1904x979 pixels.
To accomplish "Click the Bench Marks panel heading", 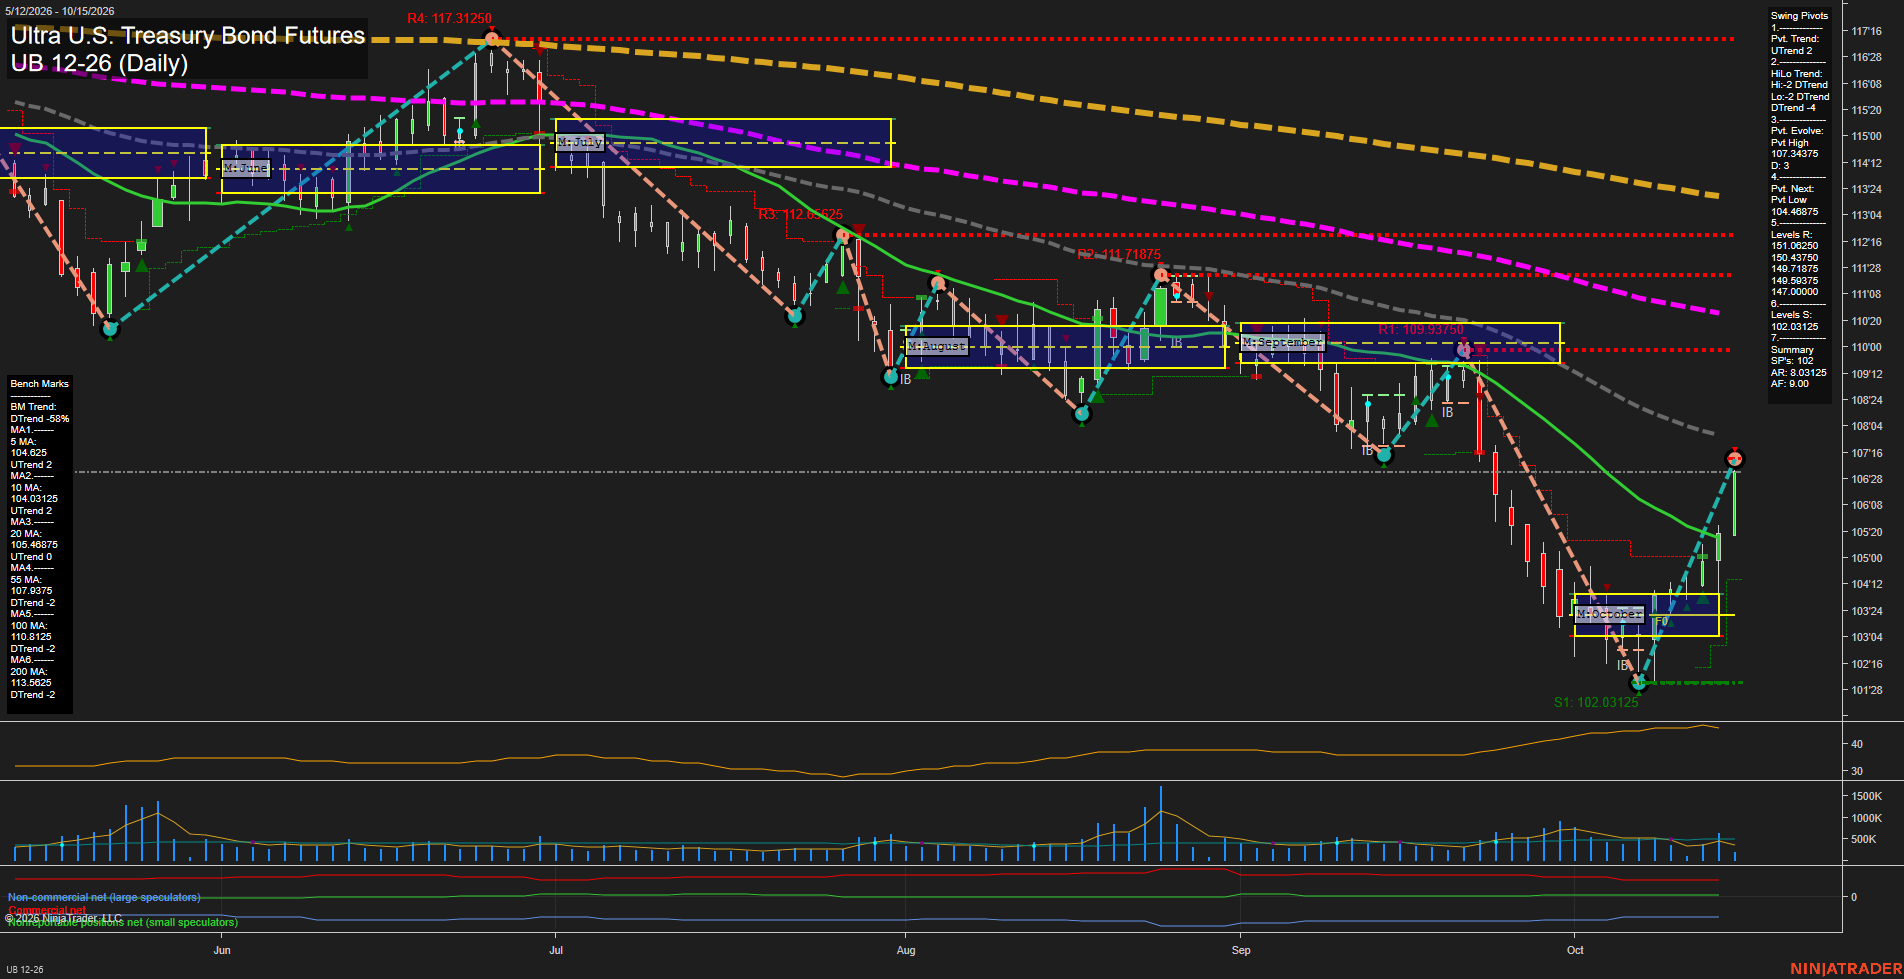I will [40, 384].
